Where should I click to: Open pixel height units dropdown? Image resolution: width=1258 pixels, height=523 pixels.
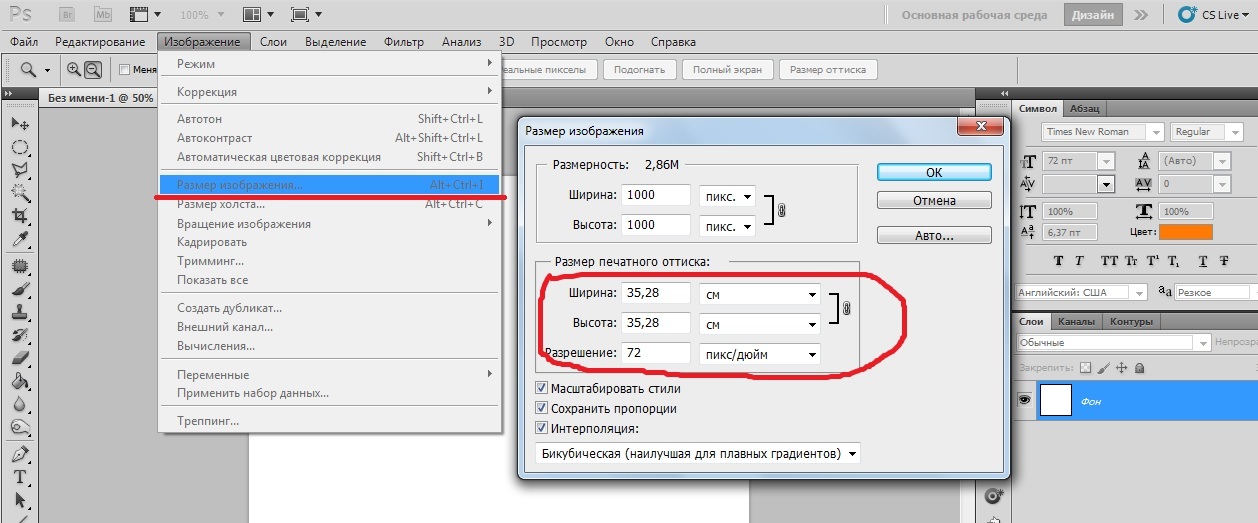727,225
